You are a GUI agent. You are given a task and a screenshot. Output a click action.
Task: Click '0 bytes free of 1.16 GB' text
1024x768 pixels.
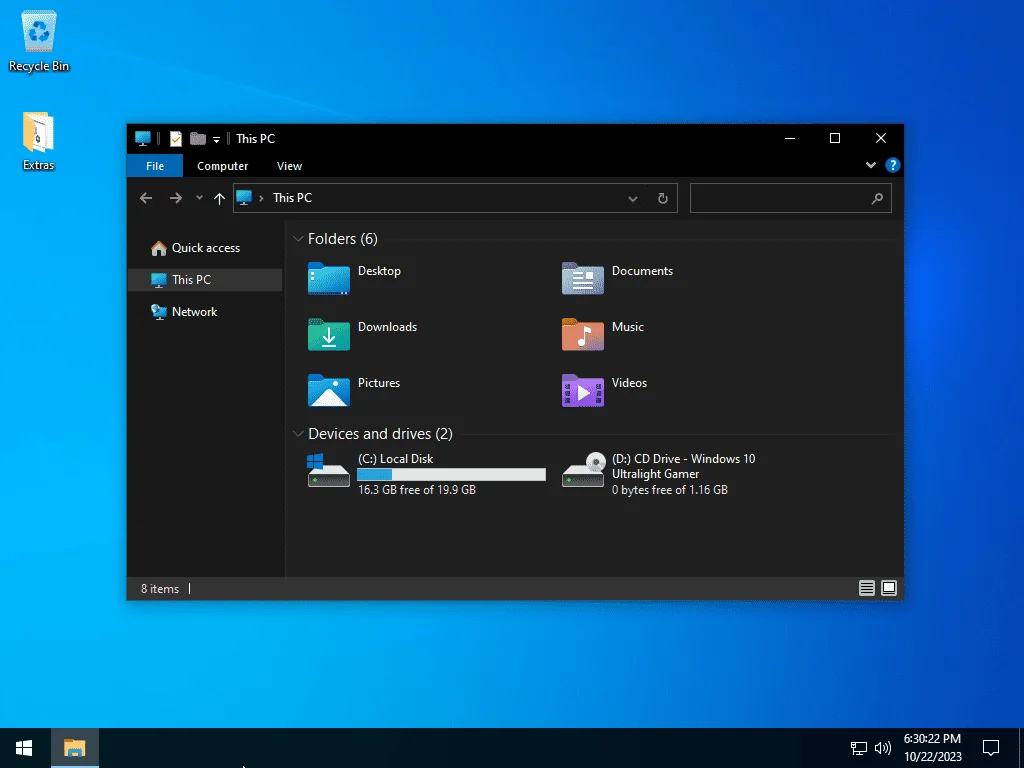point(669,490)
